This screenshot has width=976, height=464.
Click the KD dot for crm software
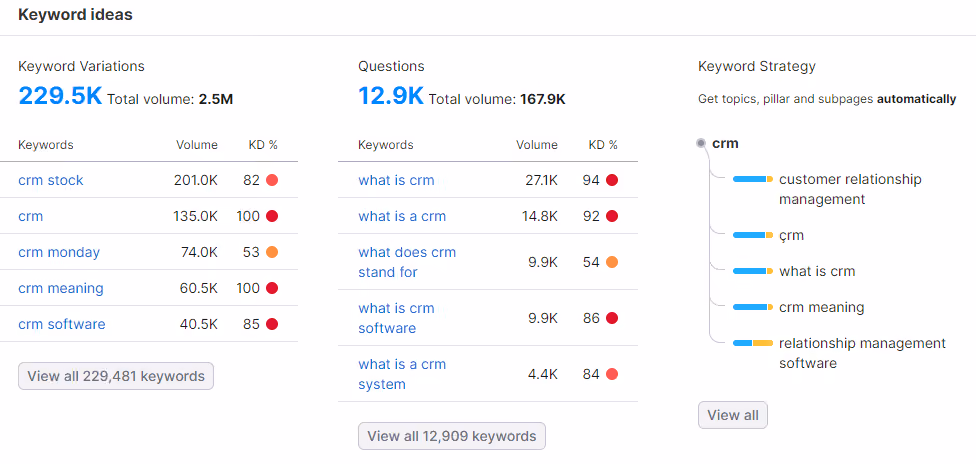[x=271, y=324]
